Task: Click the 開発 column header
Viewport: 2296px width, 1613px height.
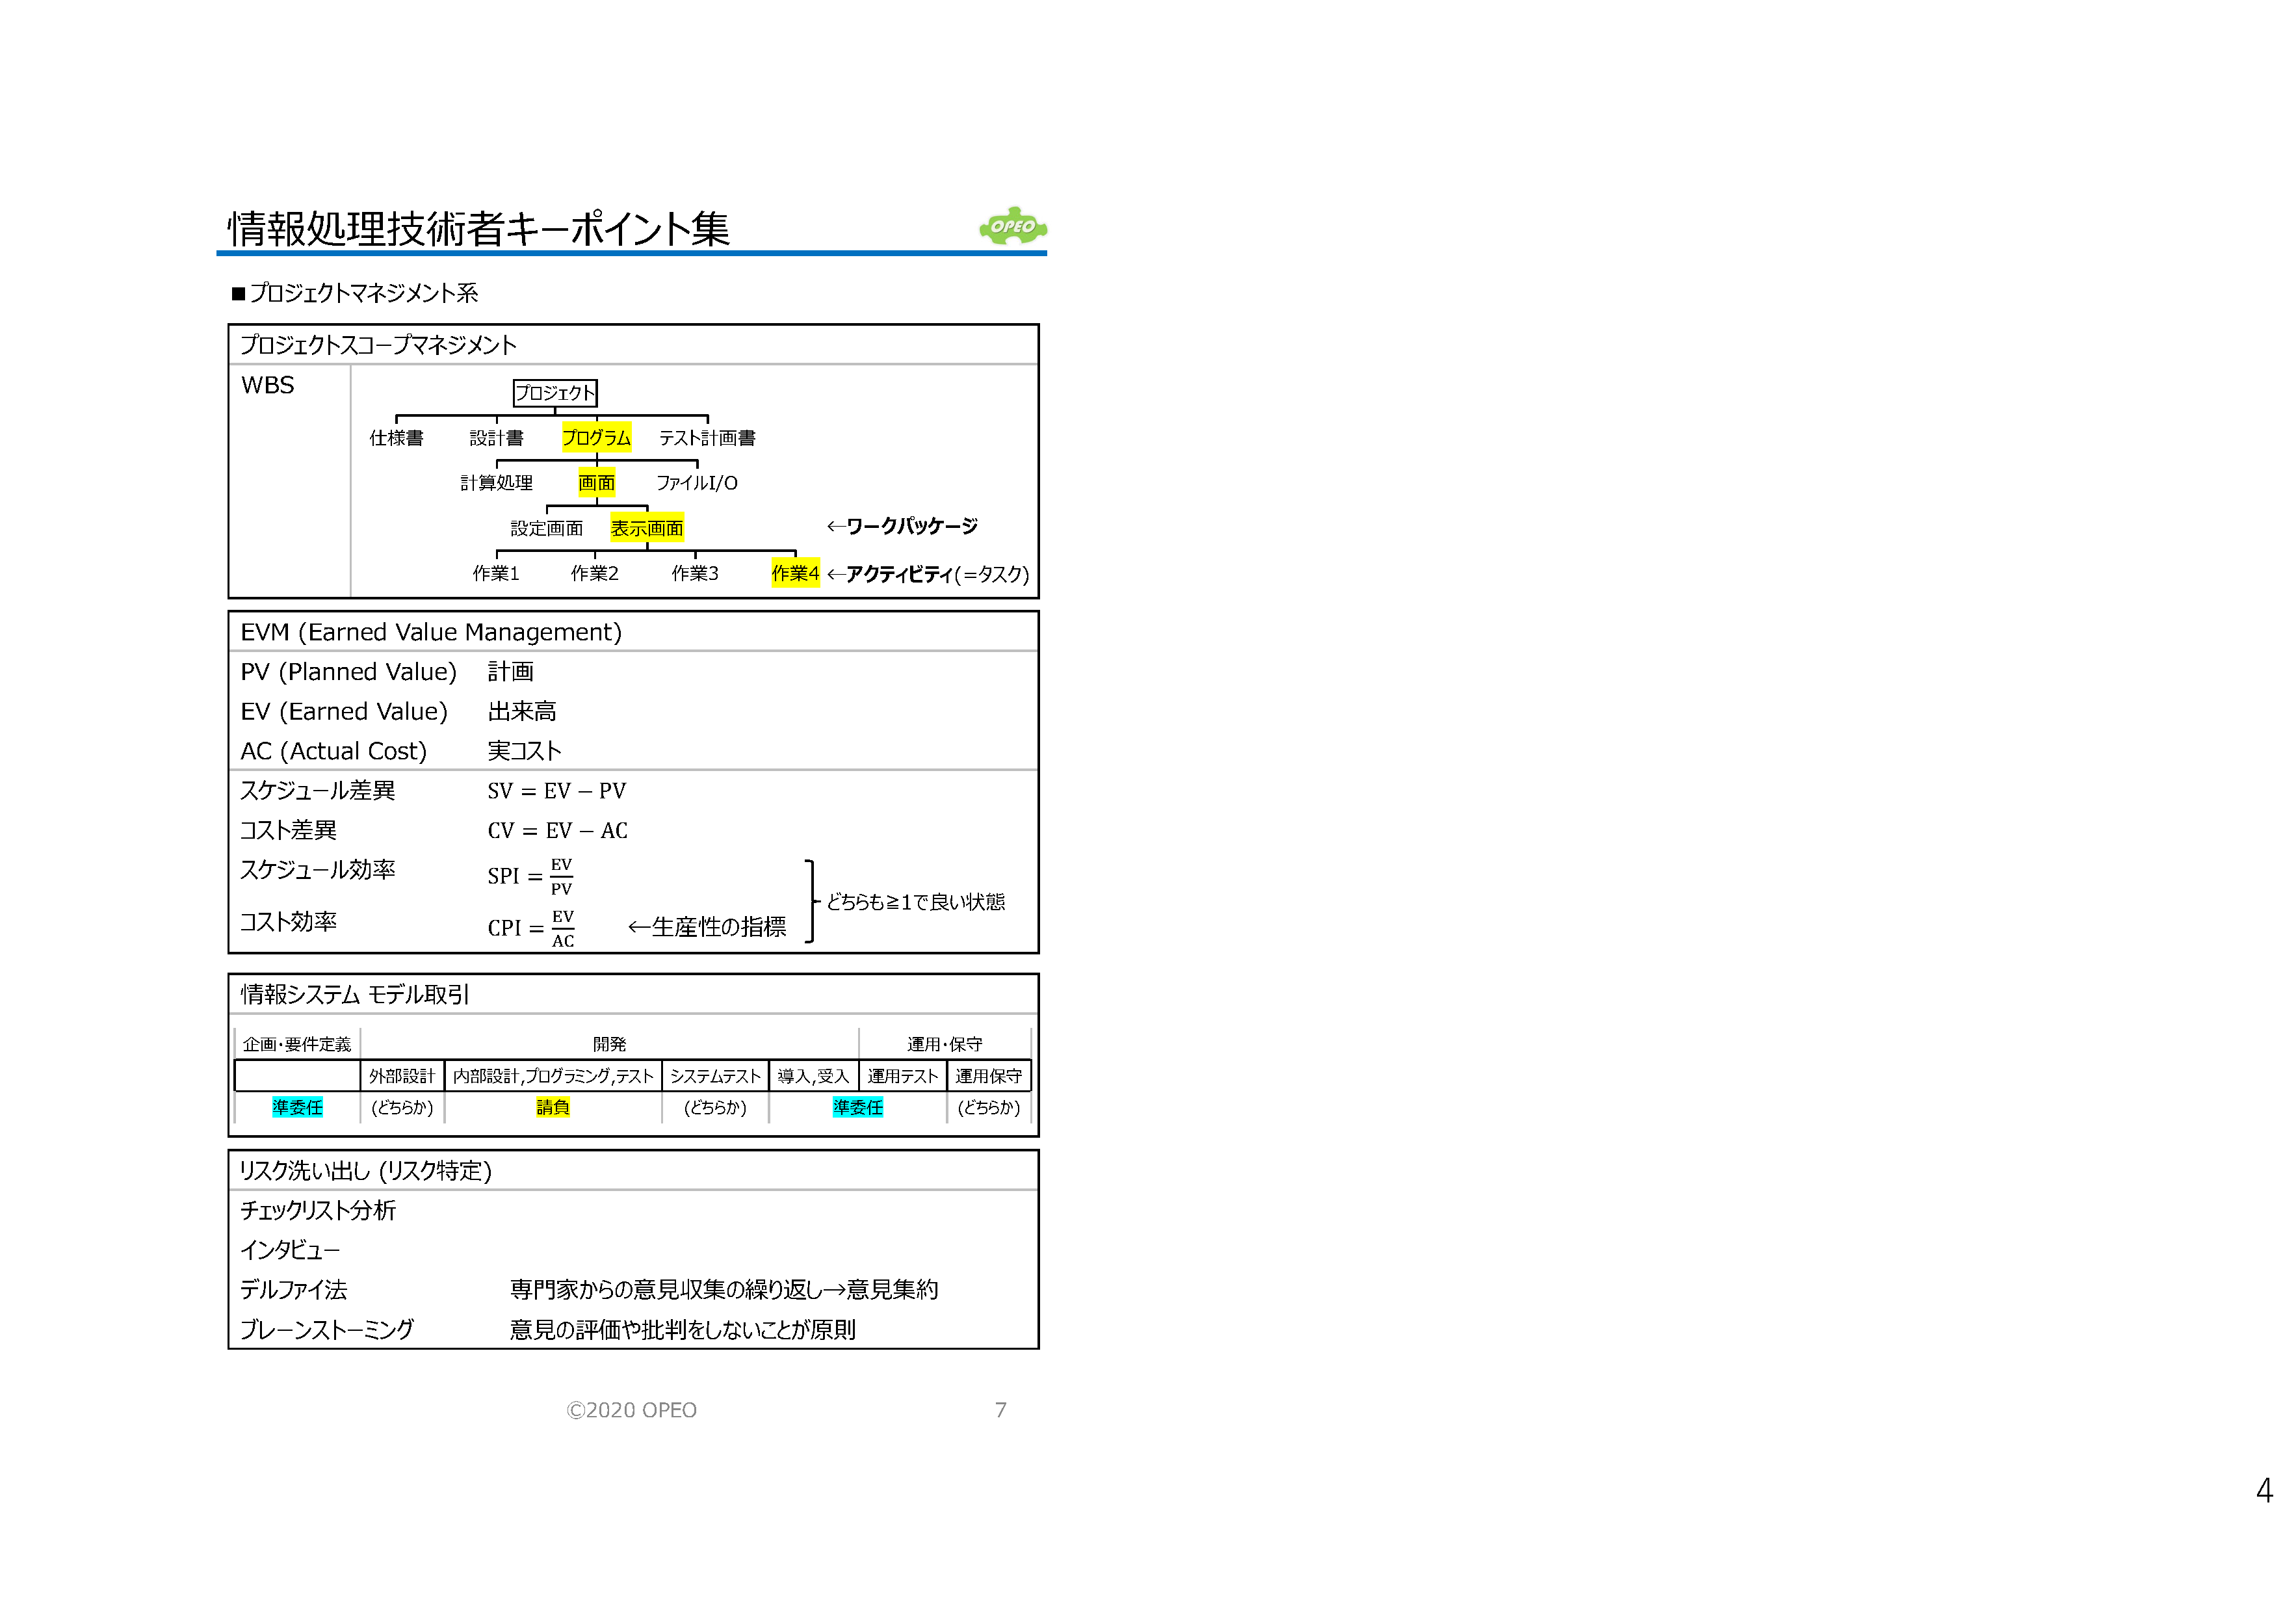Action: tap(609, 1044)
